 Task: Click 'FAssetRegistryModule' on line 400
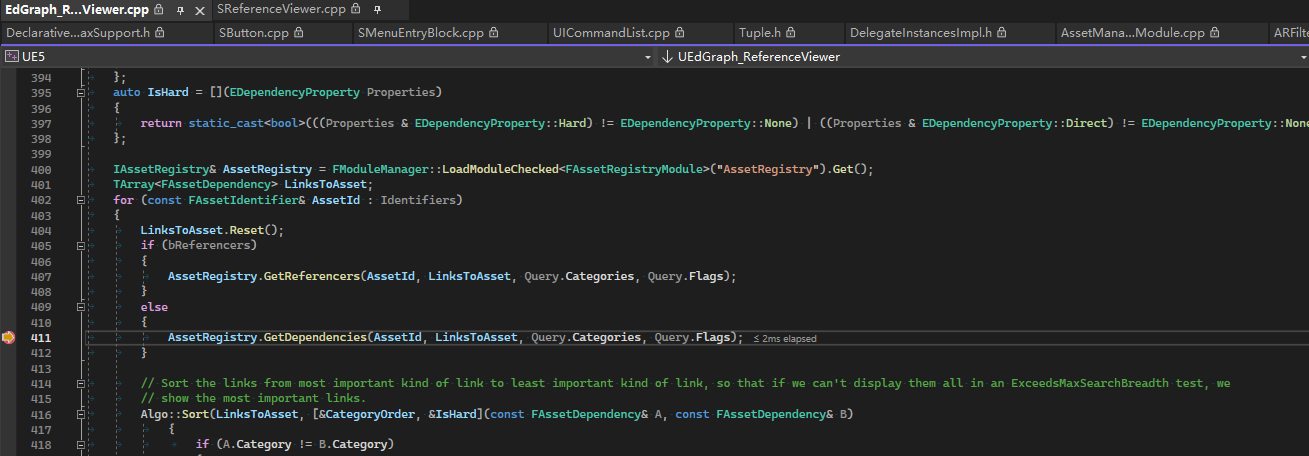pyautogui.click(x=634, y=170)
